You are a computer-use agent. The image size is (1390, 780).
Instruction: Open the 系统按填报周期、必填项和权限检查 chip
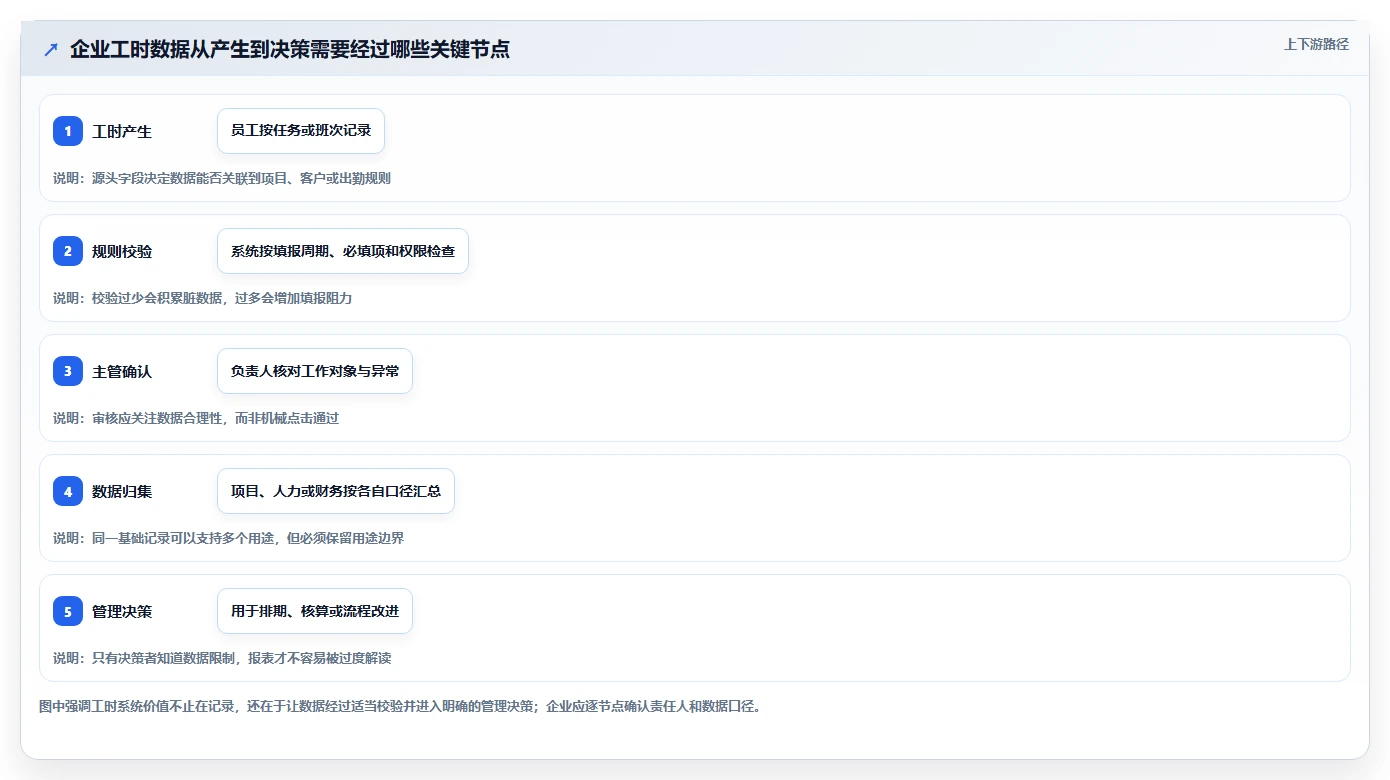tap(343, 251)
